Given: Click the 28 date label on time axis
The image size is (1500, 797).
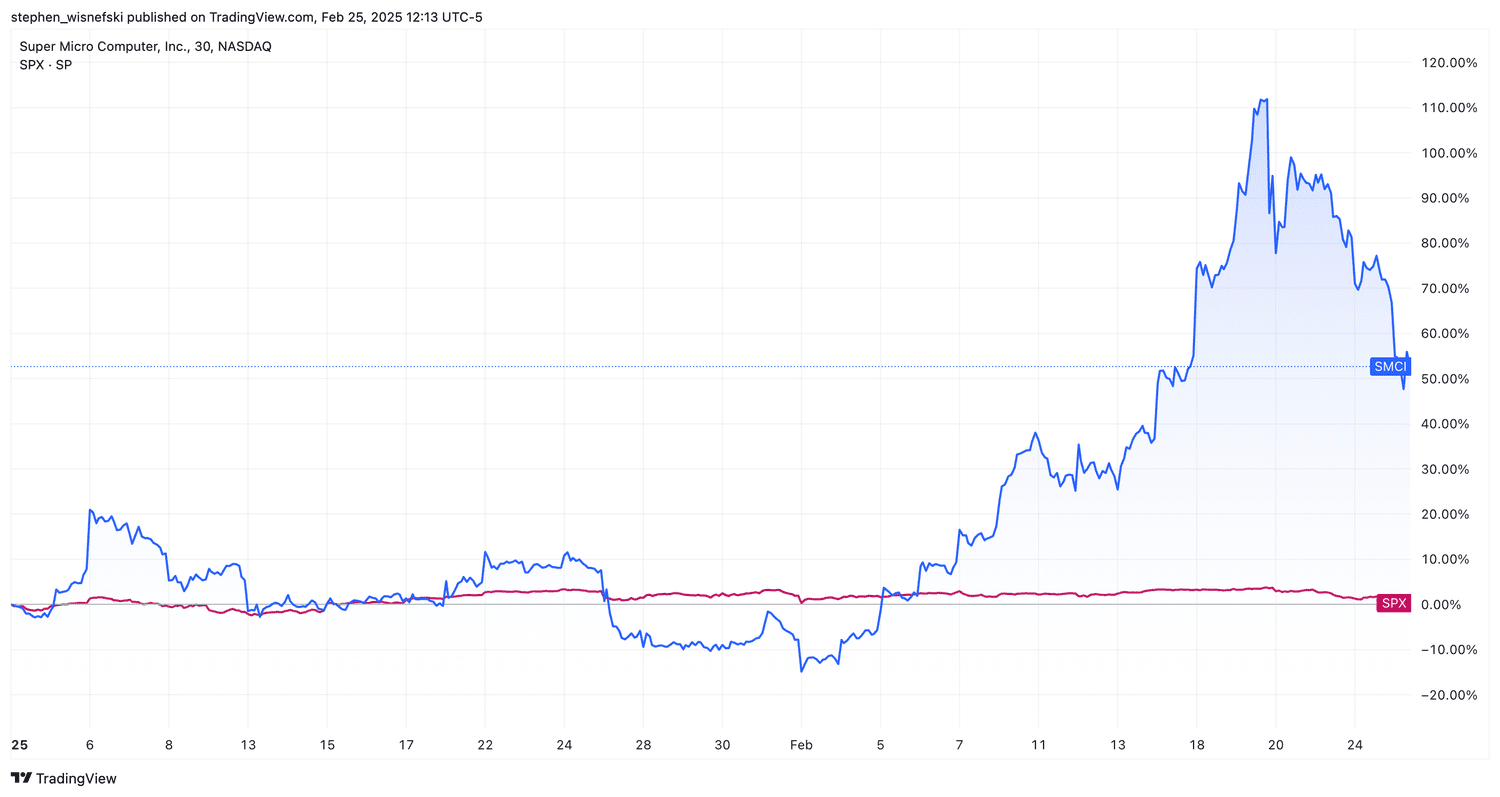Looking at the screenshot, I should pos(643,745).
